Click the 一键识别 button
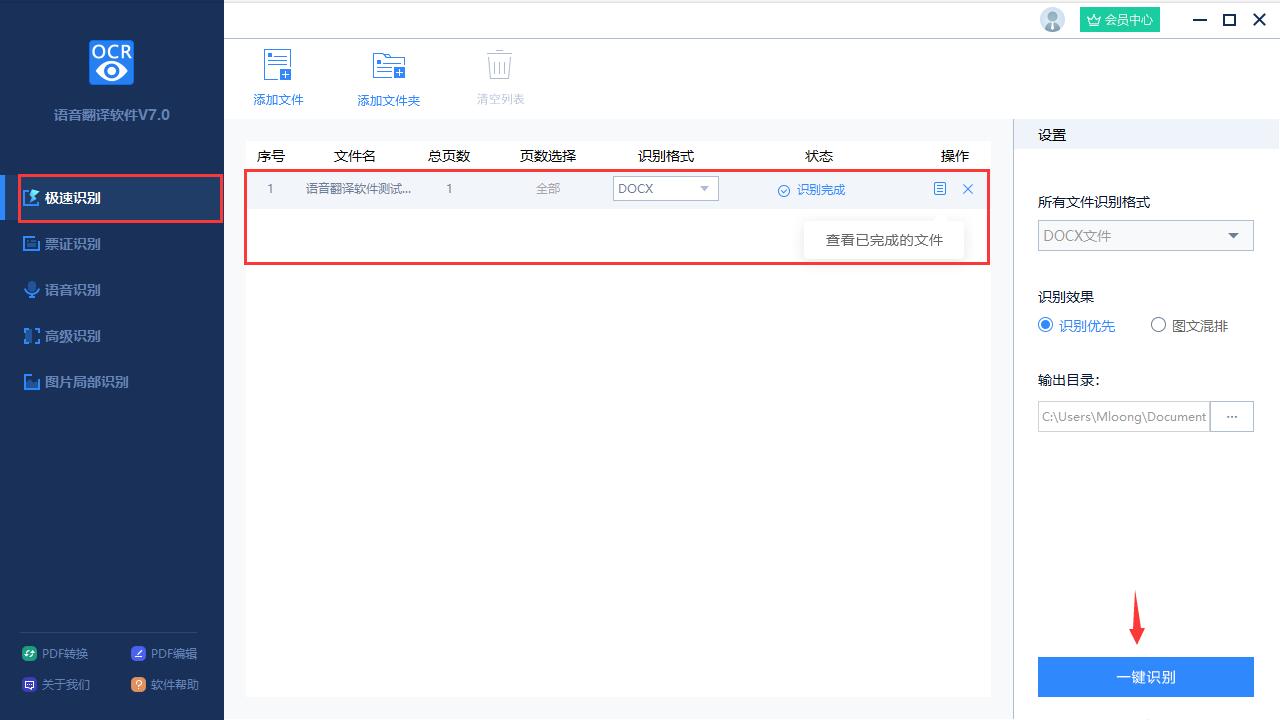The image size is (1280, 720). [1145, 676]
